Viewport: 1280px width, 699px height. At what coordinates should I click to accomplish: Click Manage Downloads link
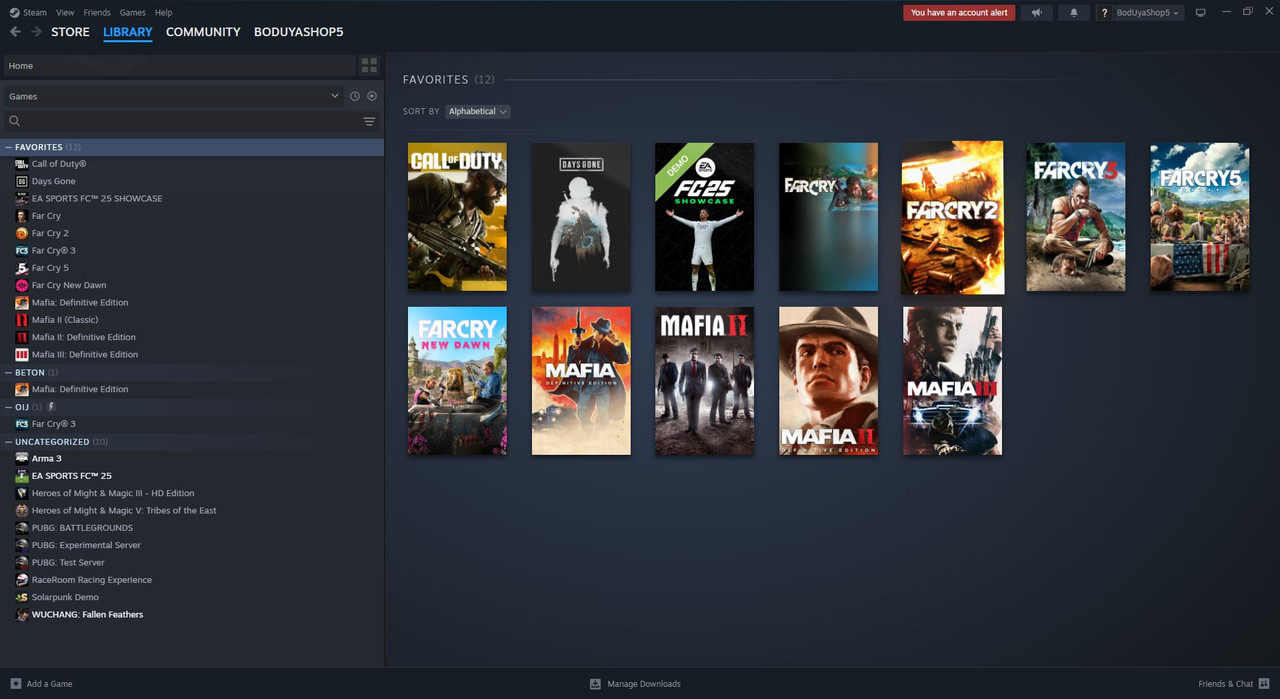(644, 684)
